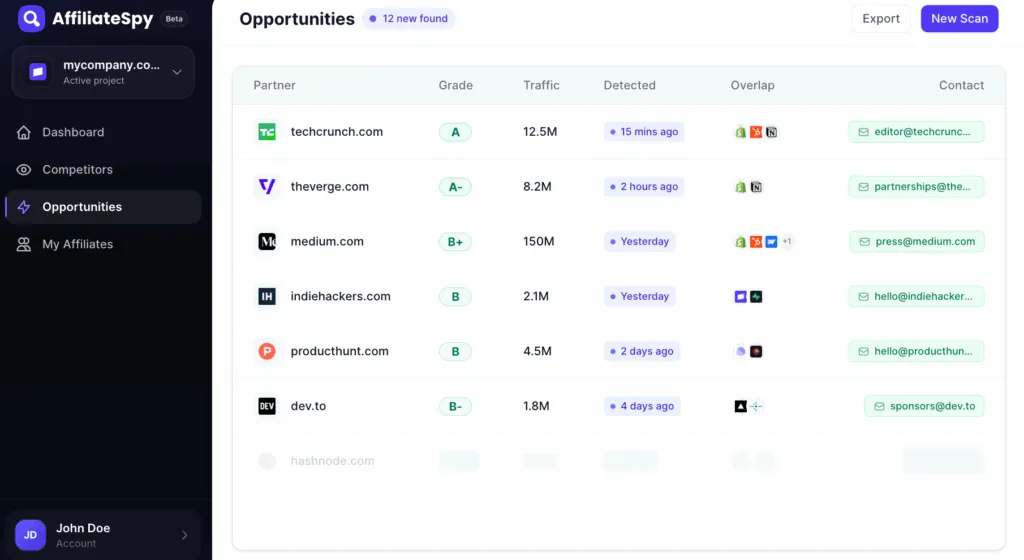The image size is (1024, 560).
Task: Email partnerships@theverge contact
Action: click(916, 187)
